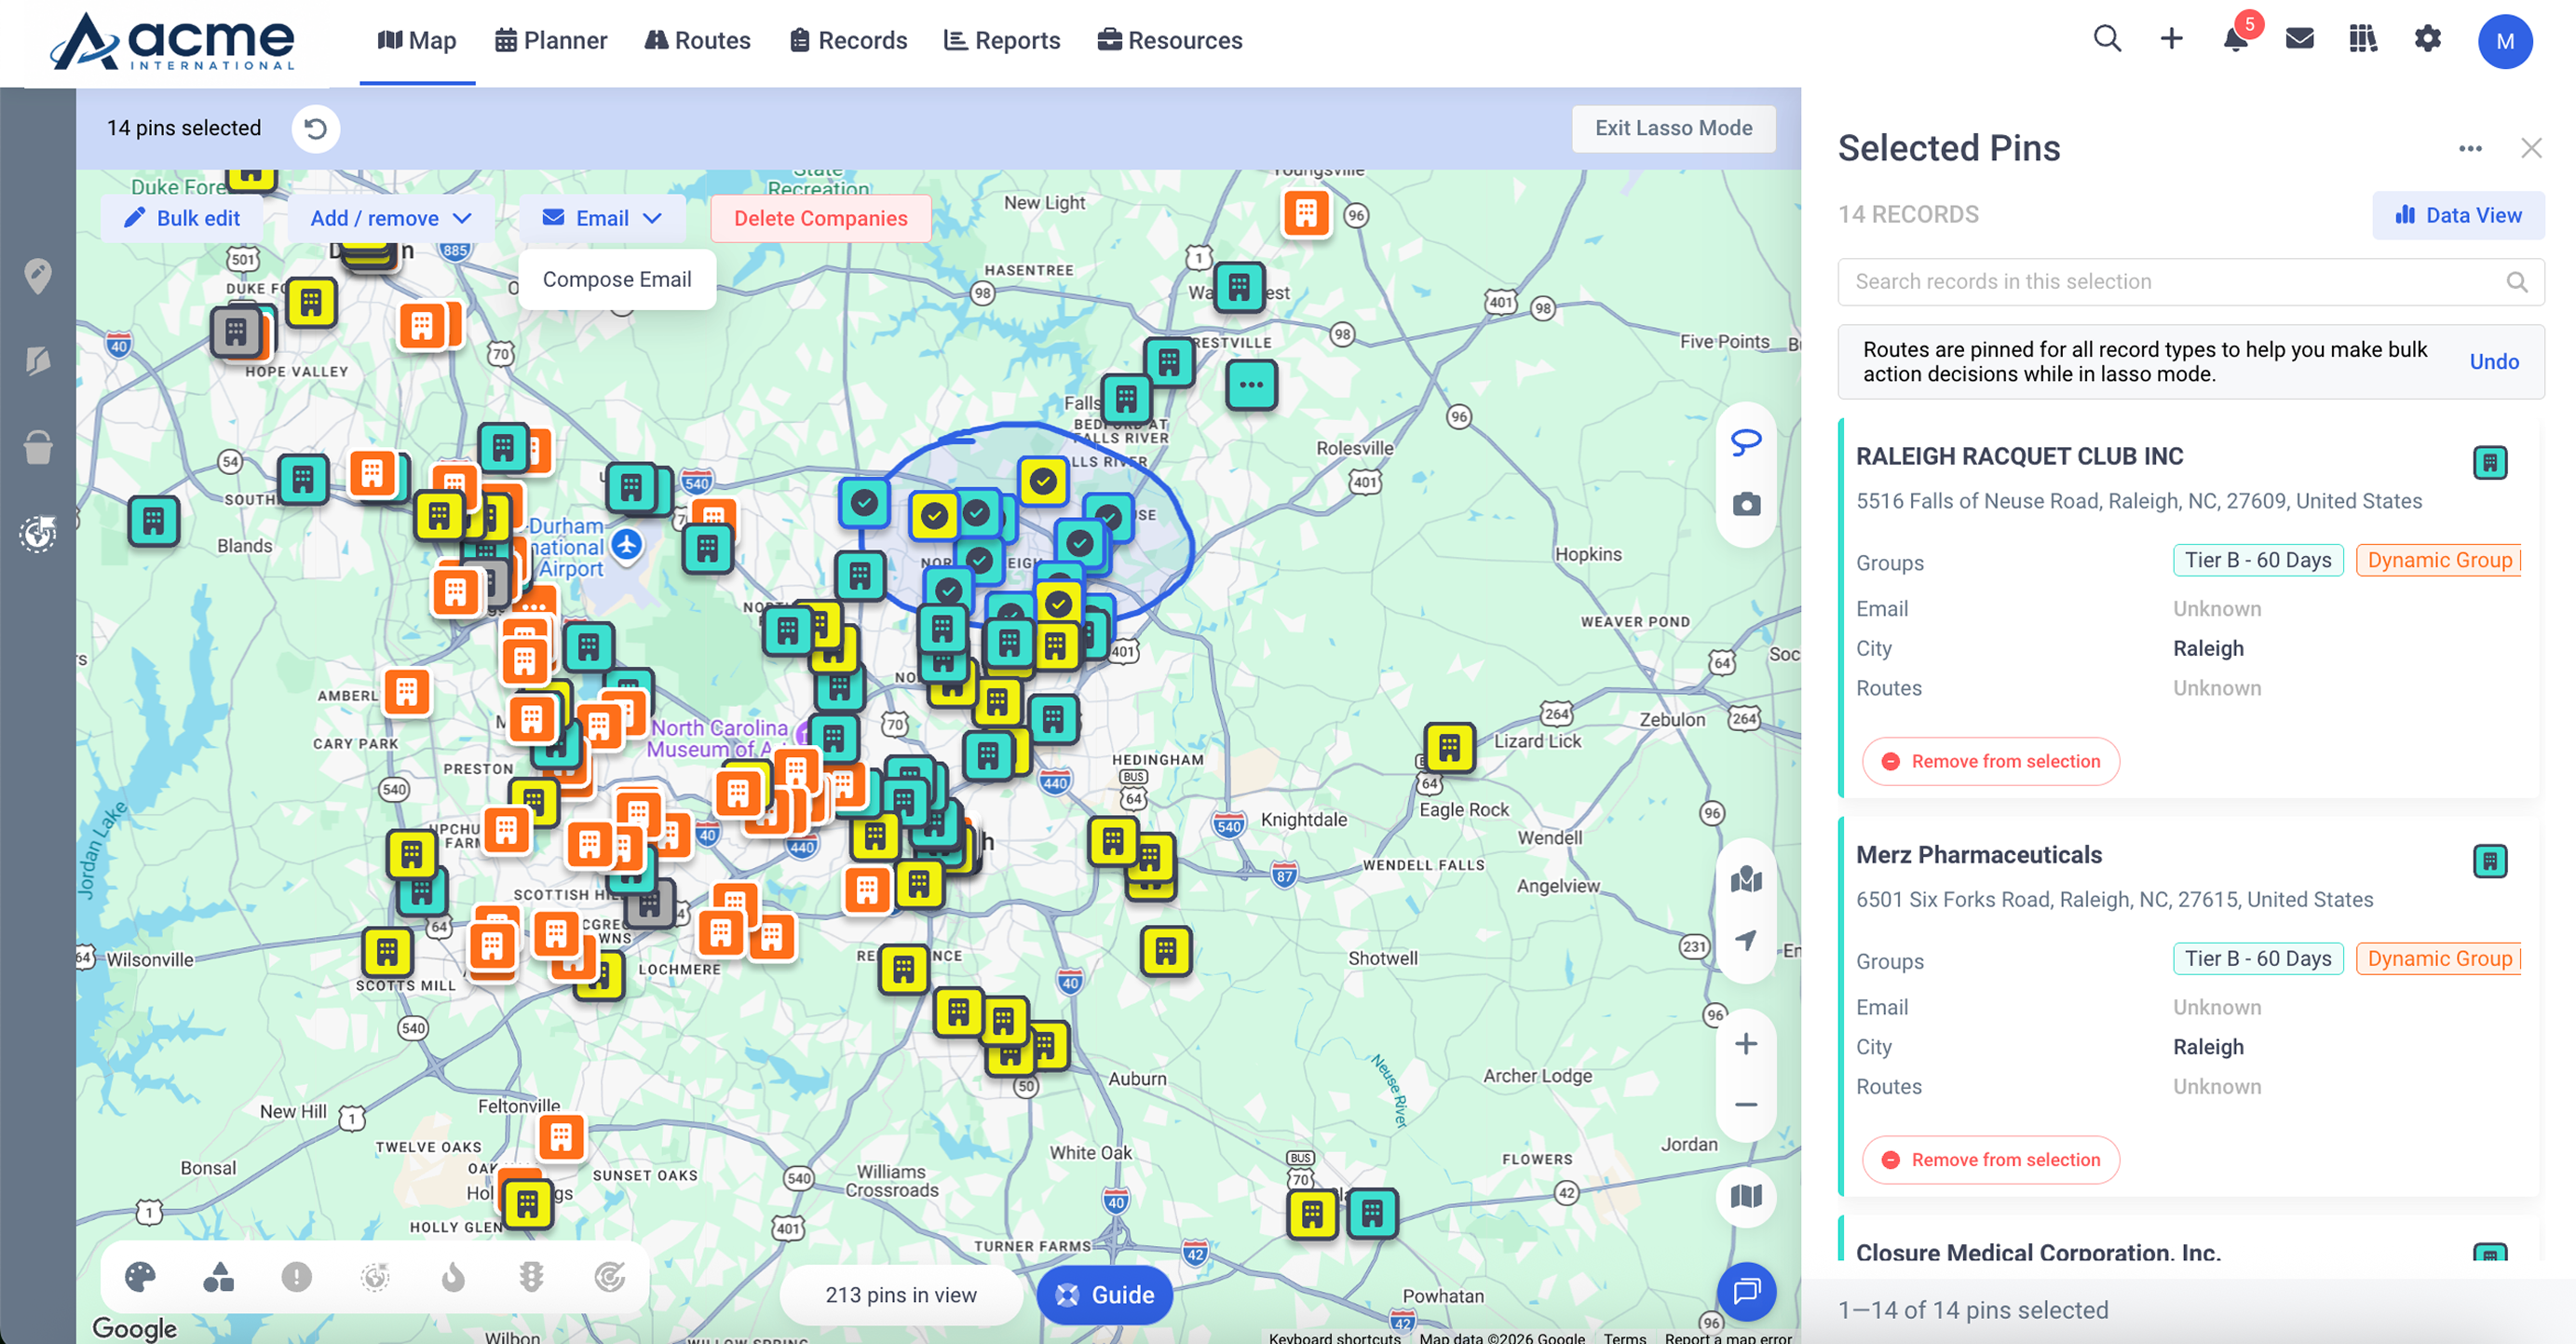Open the Routes tab
This screenshot has height=1344, width=2576.
(x=697, y=40)
